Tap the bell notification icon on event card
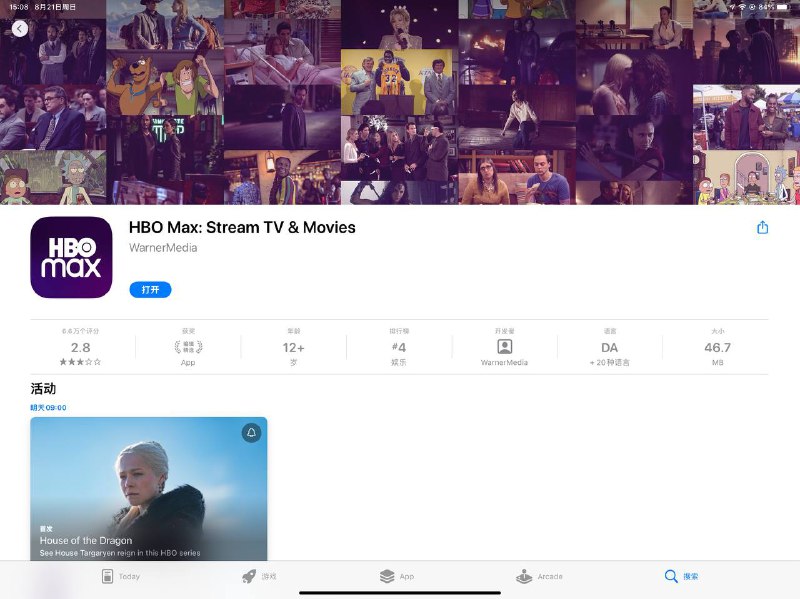The height and width of the screenshot is (599, 800). pos(252,433)
